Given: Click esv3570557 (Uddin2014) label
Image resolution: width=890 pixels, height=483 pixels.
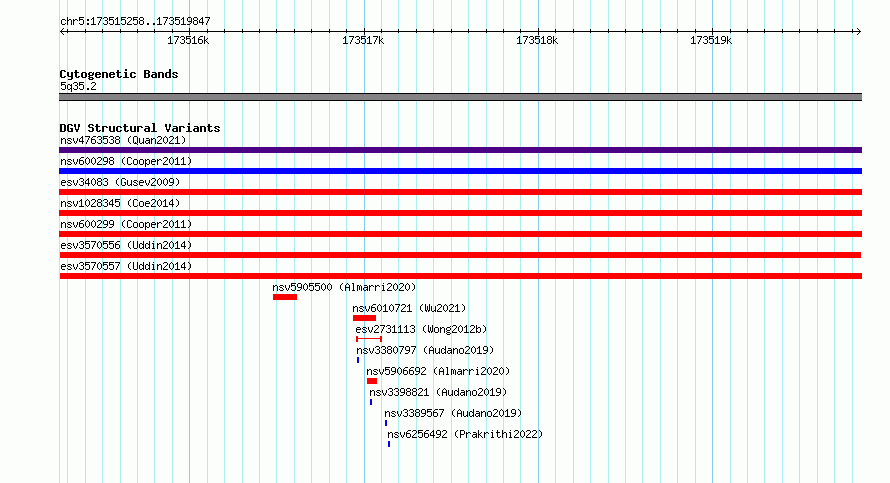Looking at the screenshot, I should pos(126,266).
